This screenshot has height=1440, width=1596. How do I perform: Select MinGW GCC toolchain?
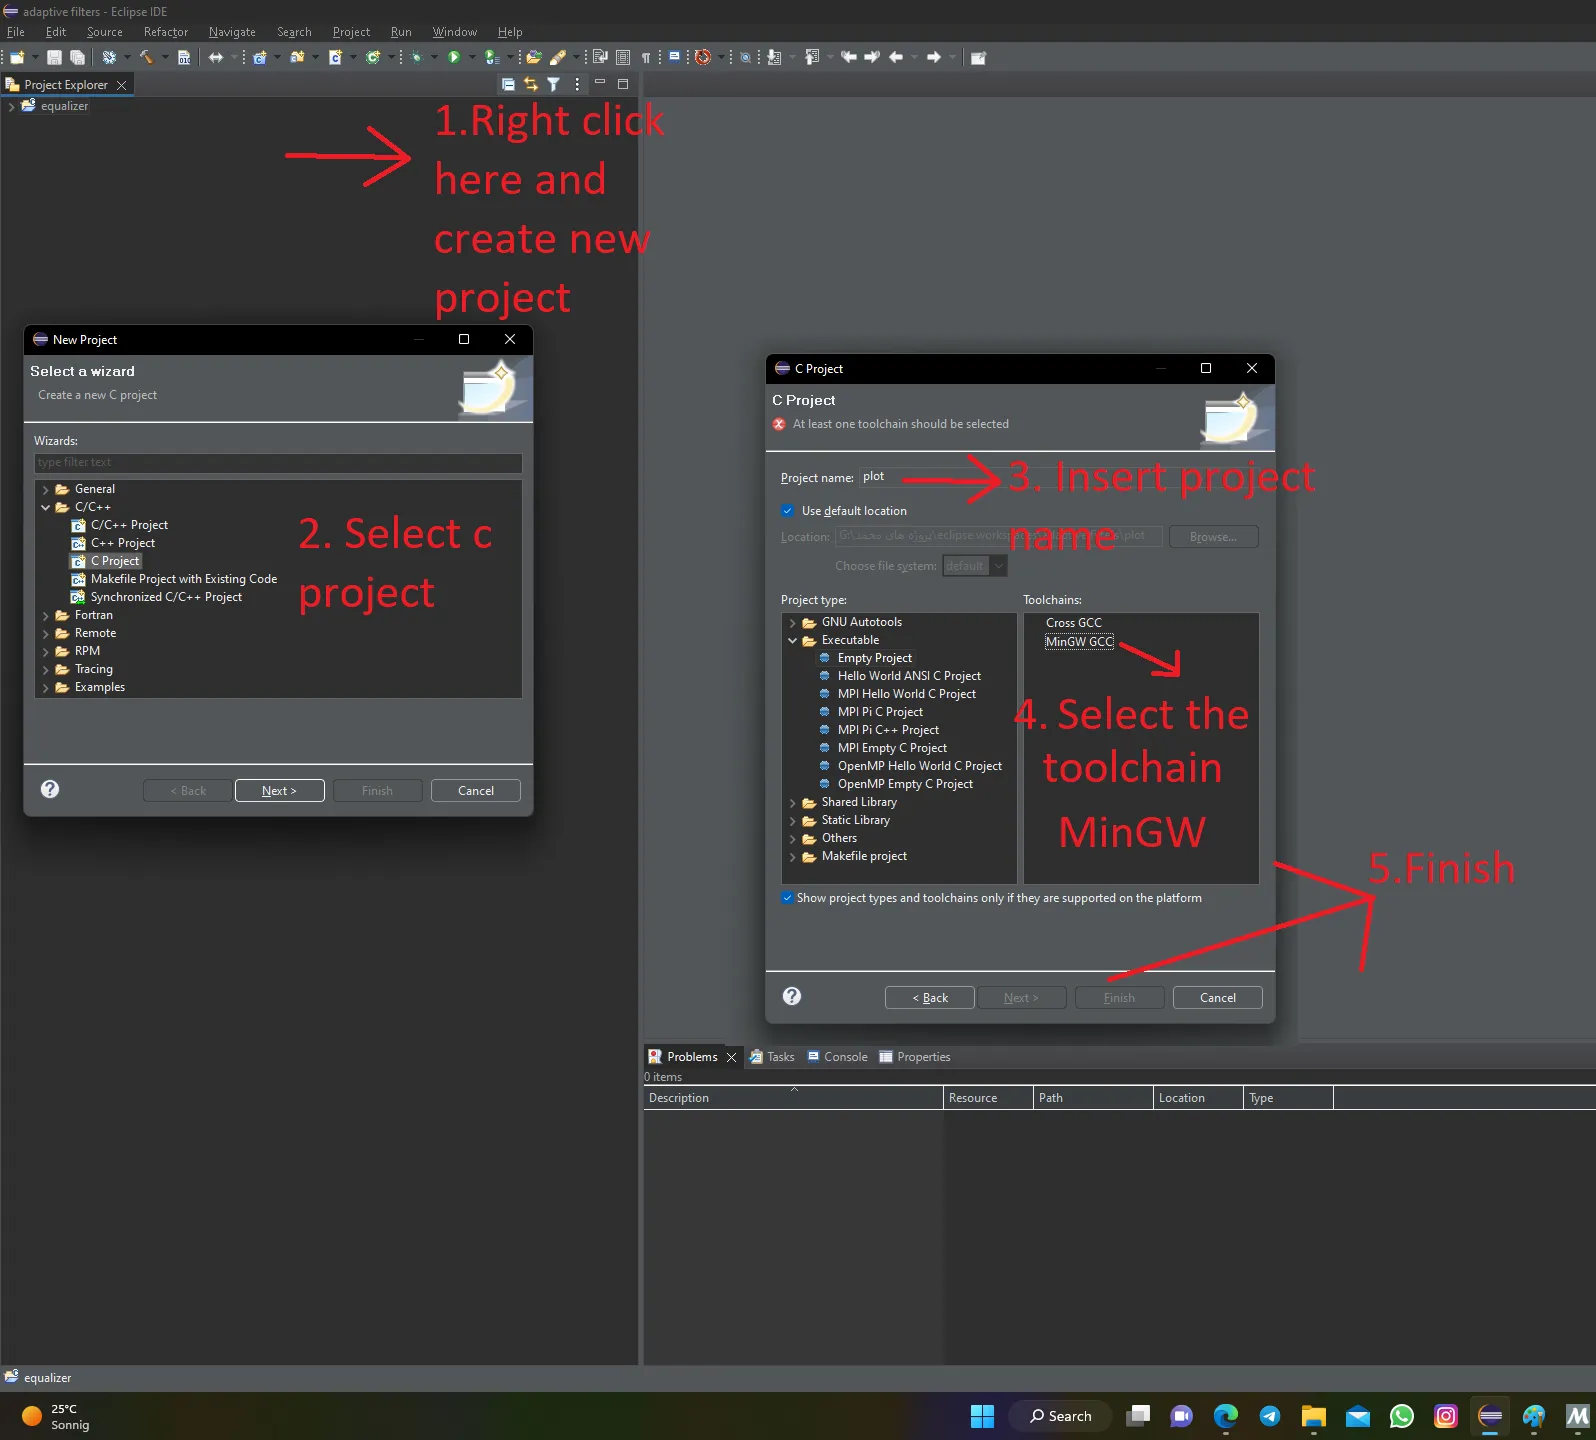pyautogui.click(x=1079, y=642)
